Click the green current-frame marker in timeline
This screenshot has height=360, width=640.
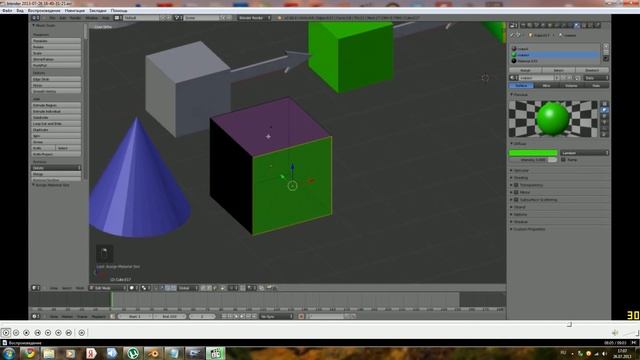[111, 300]
